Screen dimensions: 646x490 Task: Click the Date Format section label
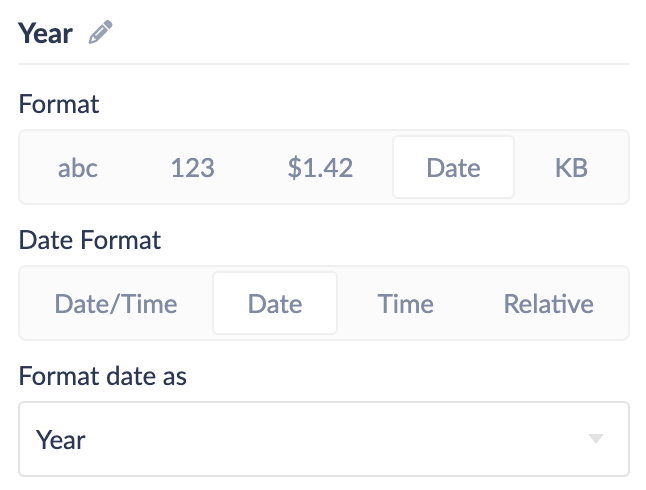90,240
